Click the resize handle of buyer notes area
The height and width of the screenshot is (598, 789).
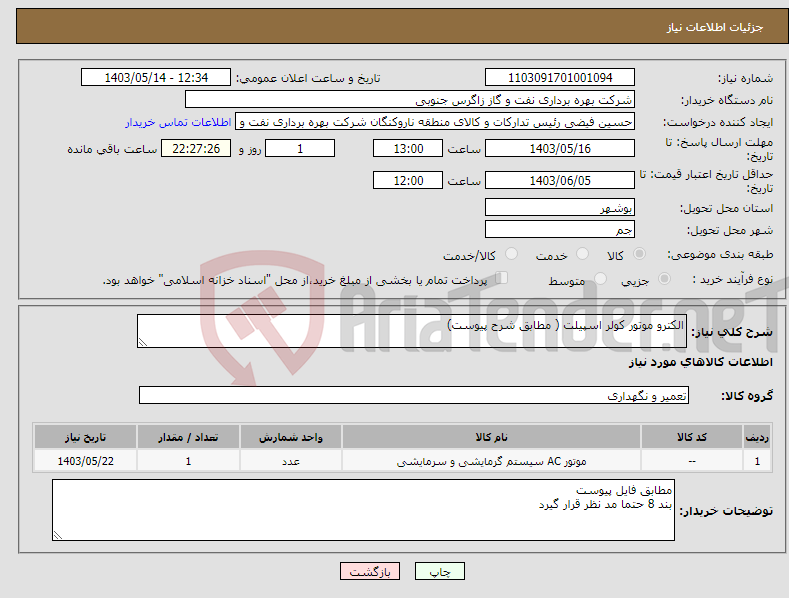[58, 535]
